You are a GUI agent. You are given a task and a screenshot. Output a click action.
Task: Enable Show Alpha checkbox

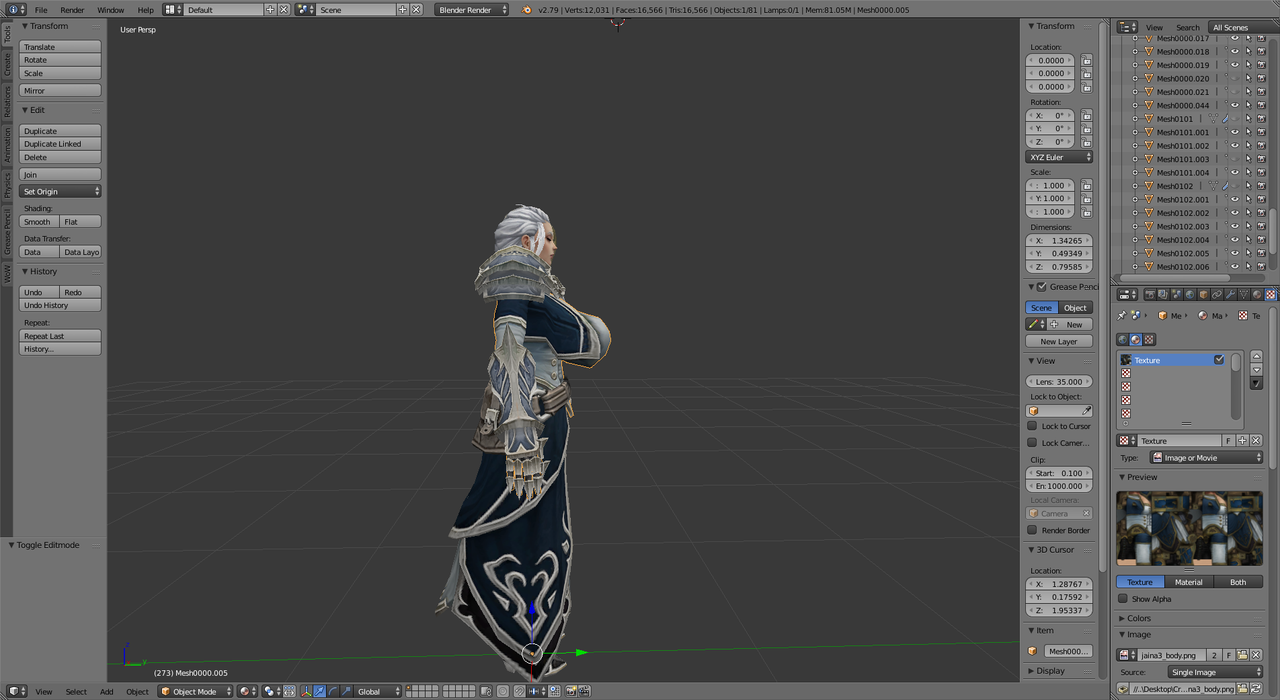(1122, 599)
